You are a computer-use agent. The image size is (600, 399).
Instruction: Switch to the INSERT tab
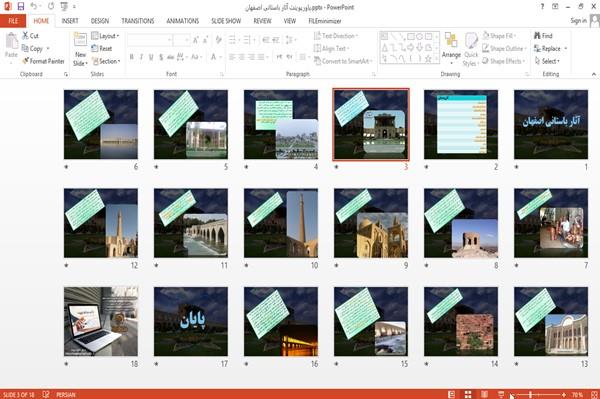click(x=70, y=21)
